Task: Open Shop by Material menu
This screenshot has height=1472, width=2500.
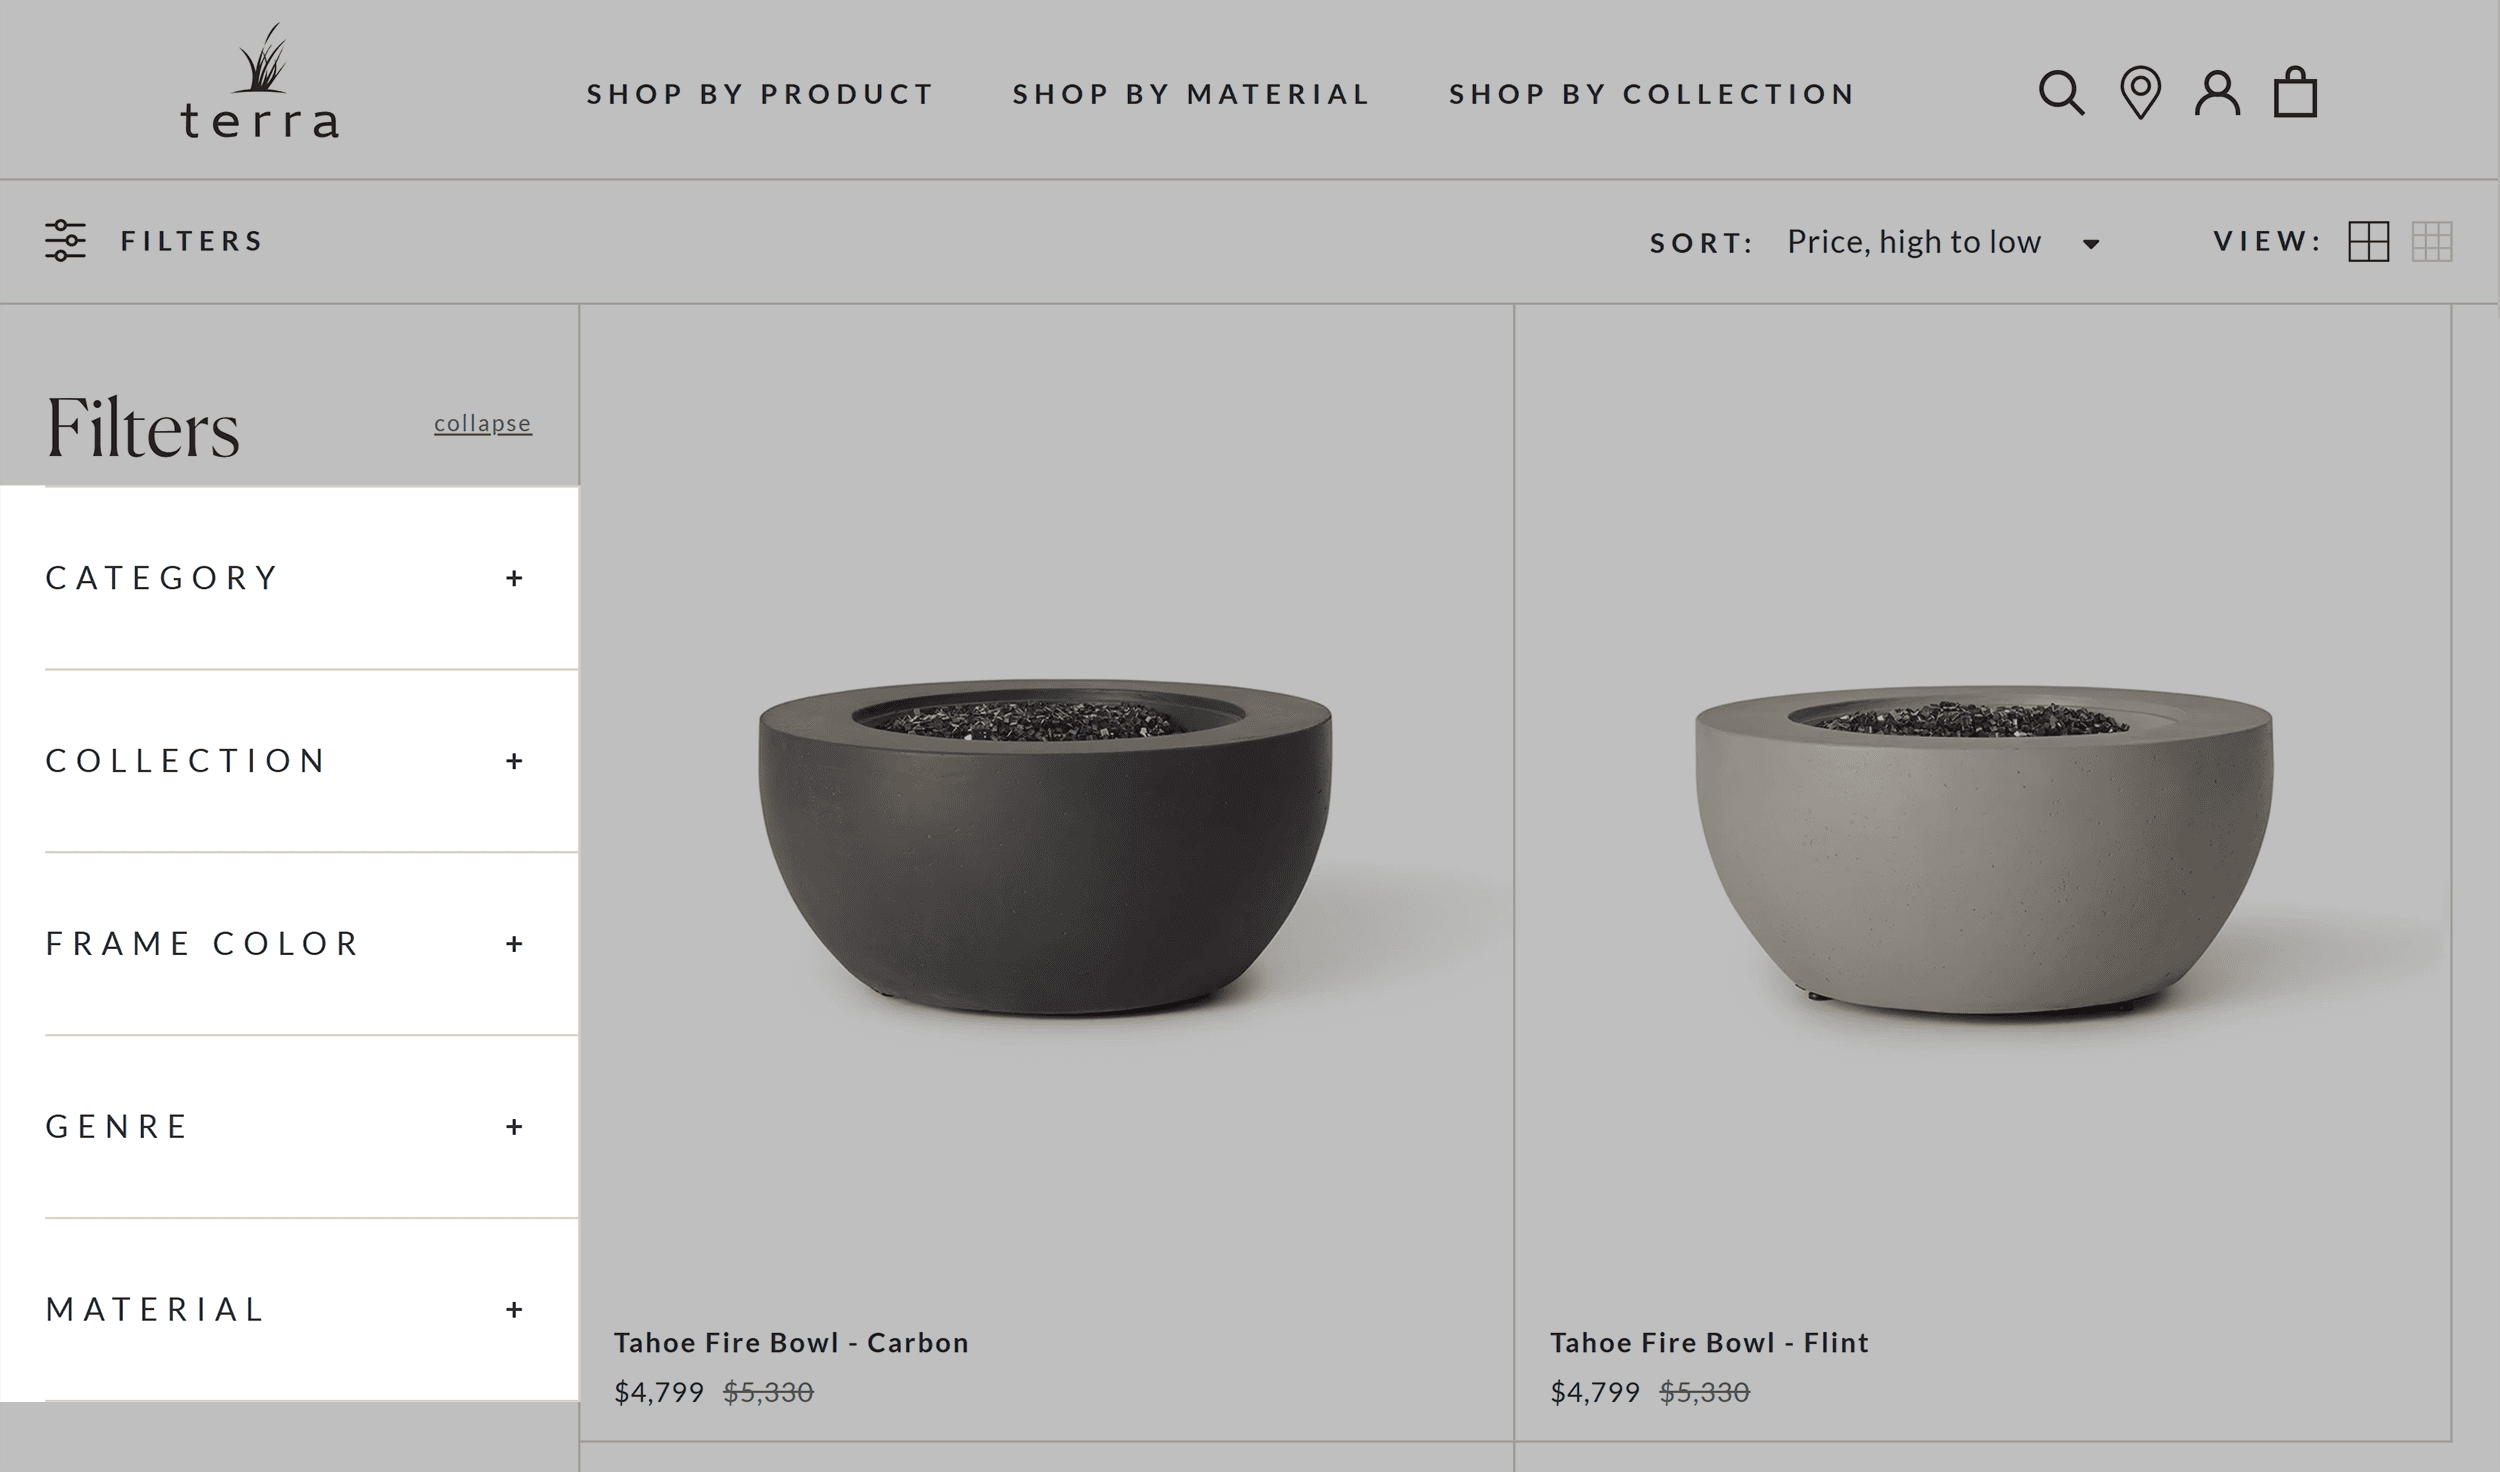Action: coord(1191,94)
